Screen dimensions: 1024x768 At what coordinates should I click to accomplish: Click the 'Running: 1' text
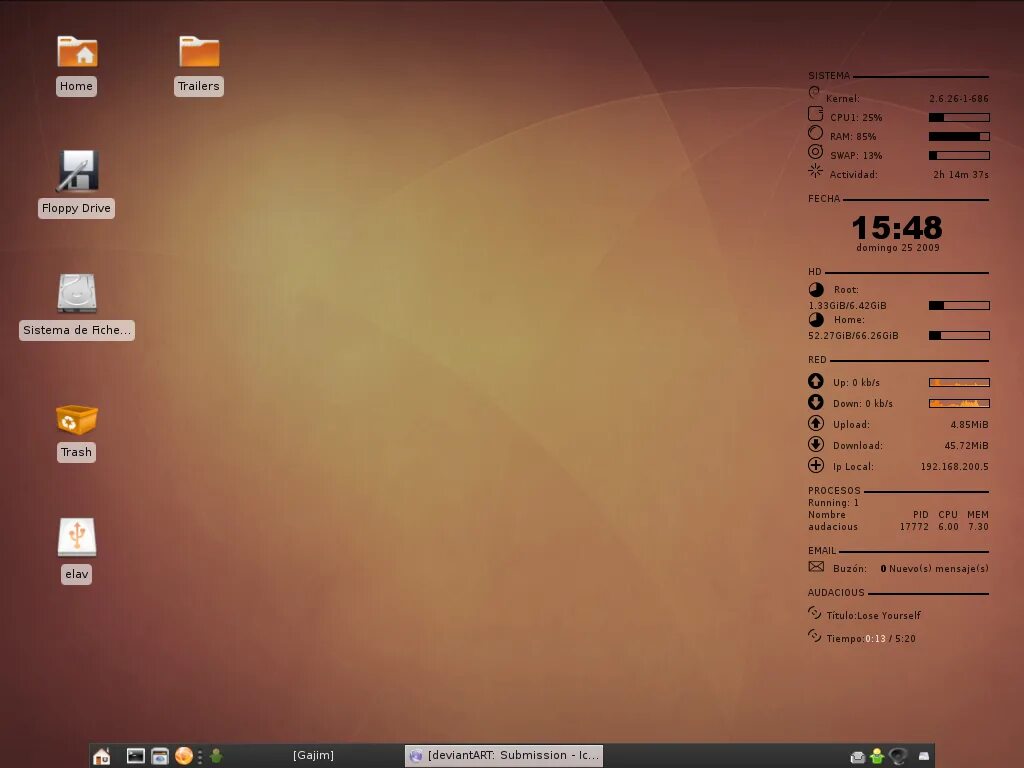(833, 503)
